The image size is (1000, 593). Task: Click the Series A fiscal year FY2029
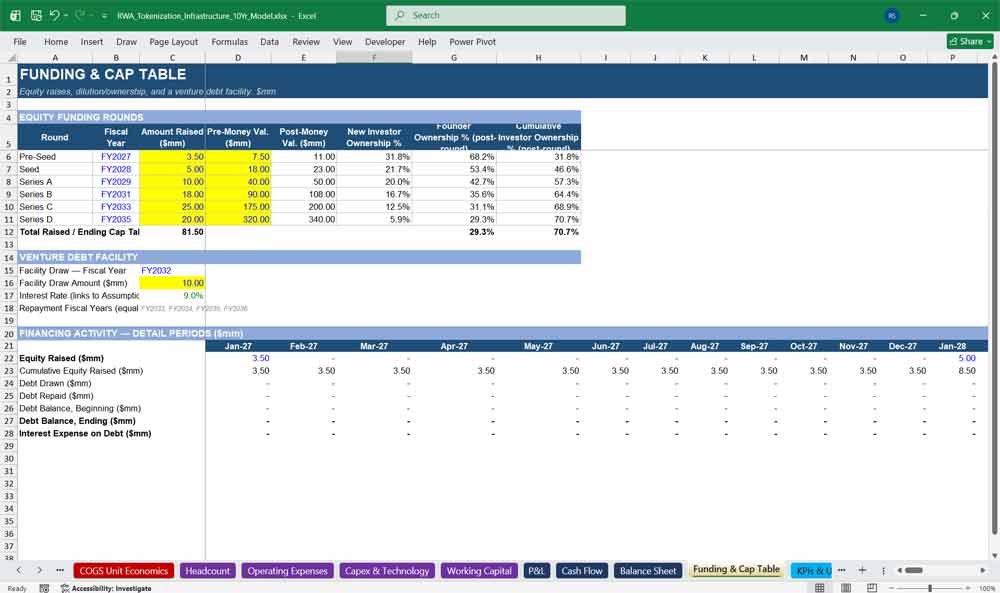[x=116, y=182]
